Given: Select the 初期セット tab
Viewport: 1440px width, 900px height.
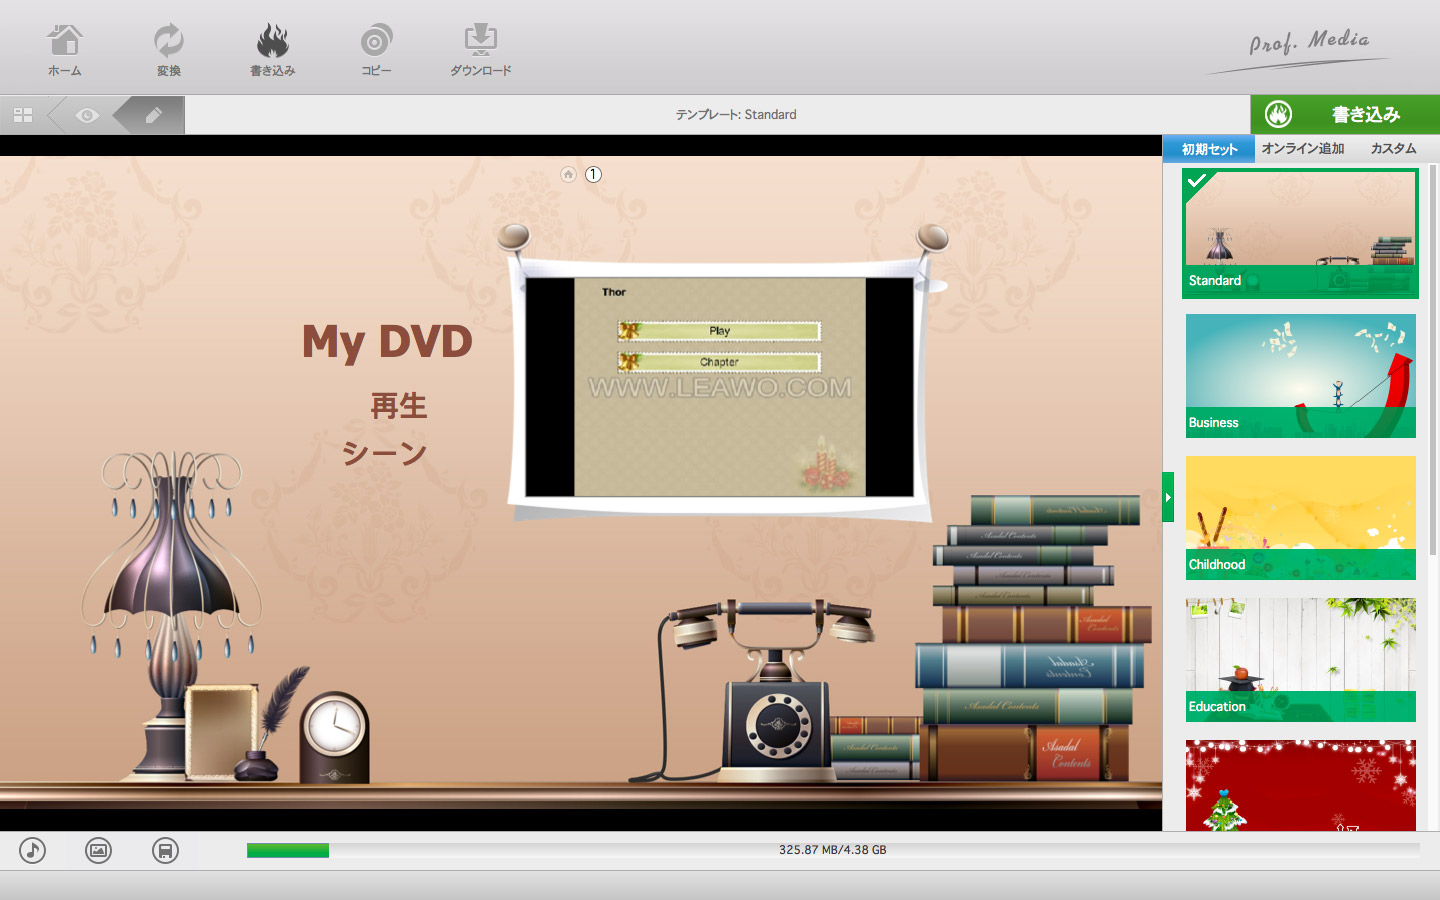Looking at the screenshot, I should pyautogui.click(x=1209, y=149).
